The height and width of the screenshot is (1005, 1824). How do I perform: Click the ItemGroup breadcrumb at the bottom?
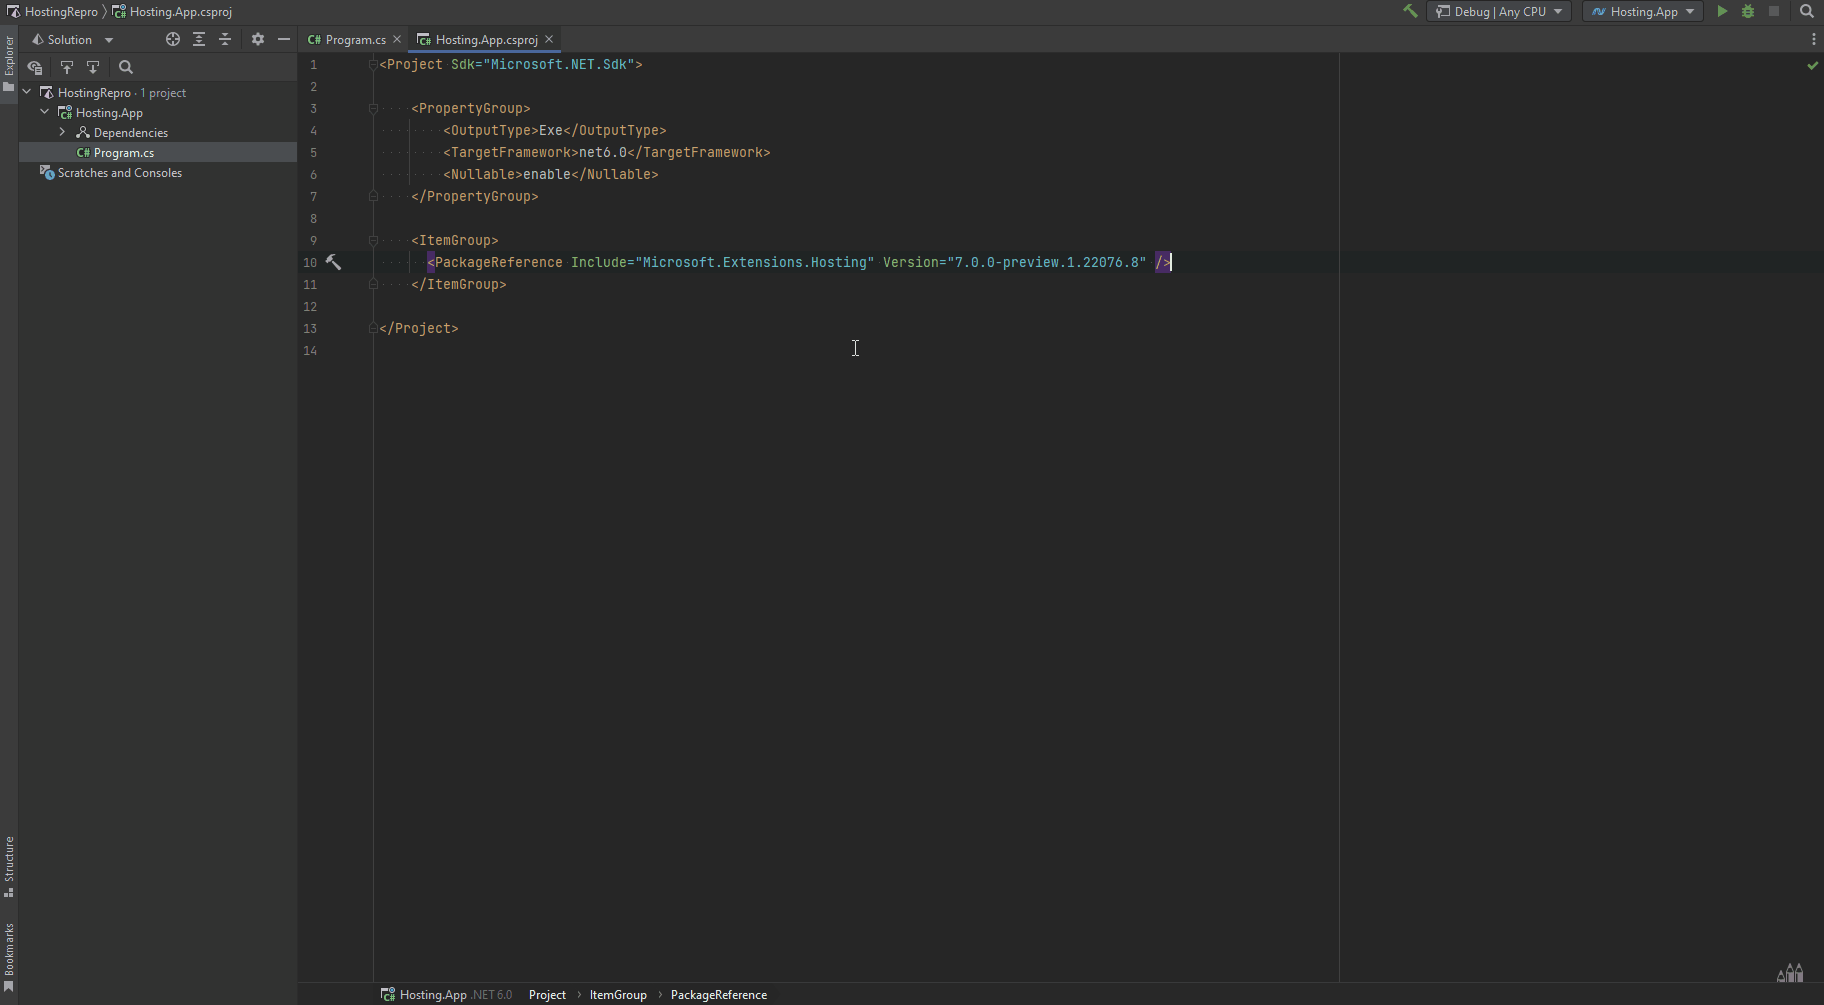coord(618,994)
